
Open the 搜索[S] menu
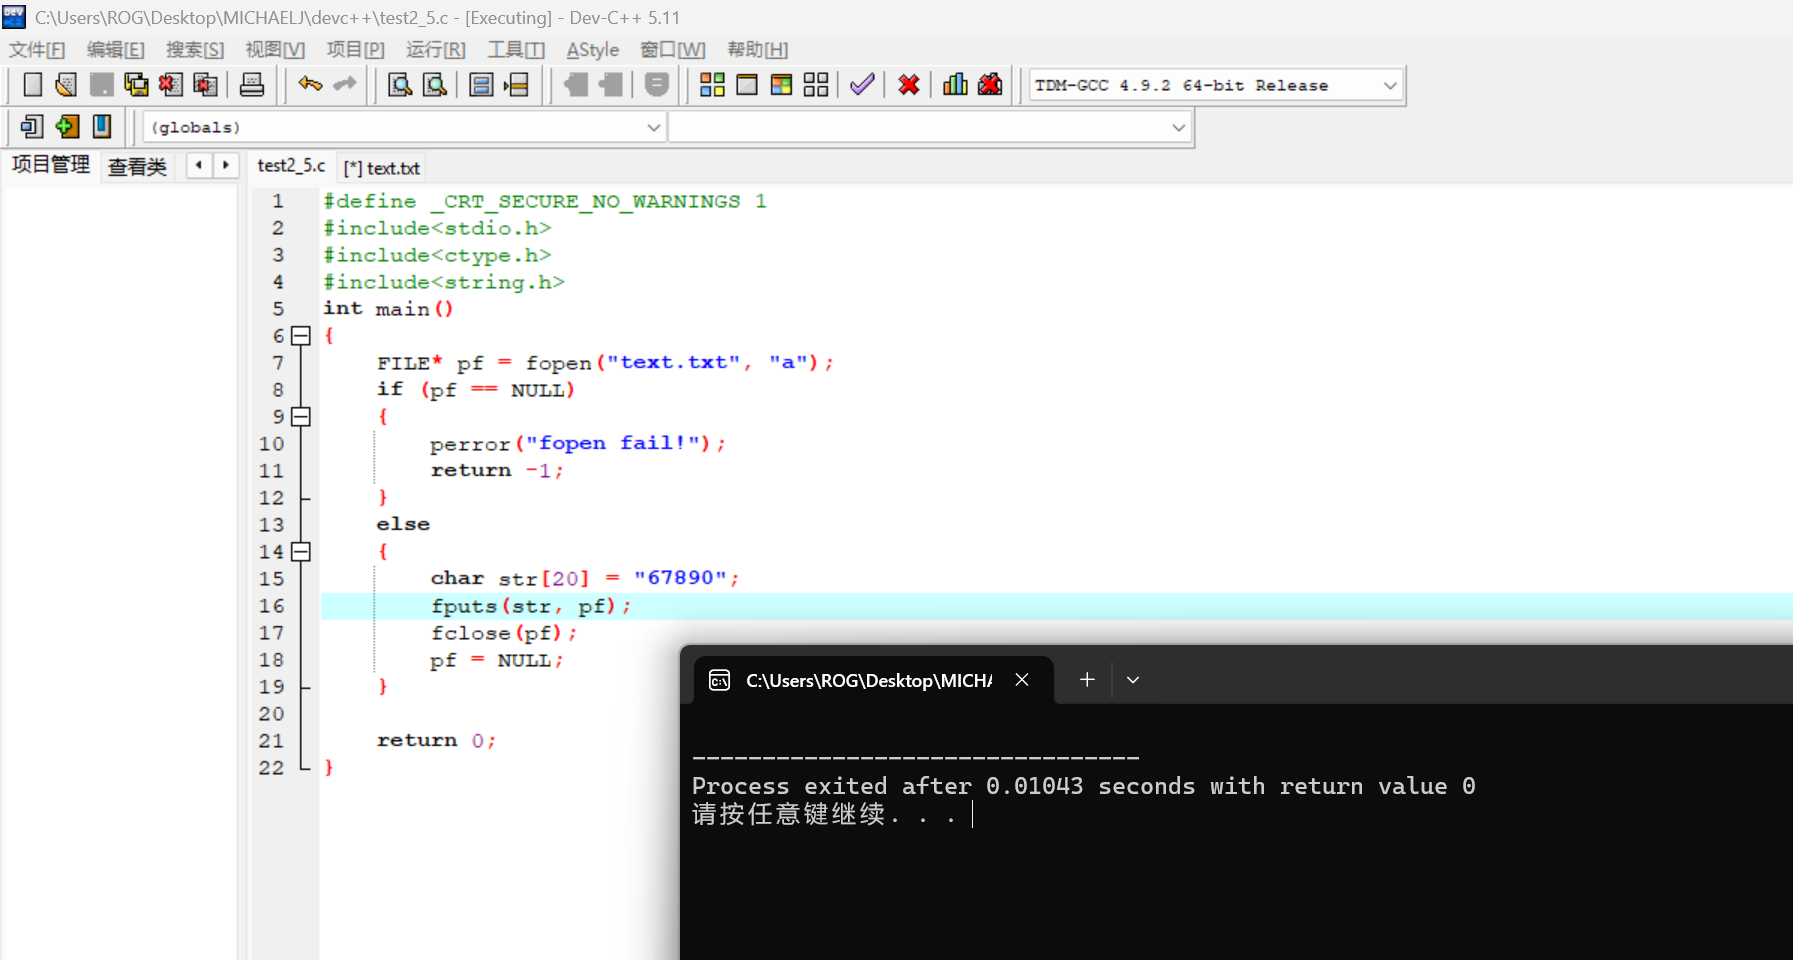(x=195, y=50)
